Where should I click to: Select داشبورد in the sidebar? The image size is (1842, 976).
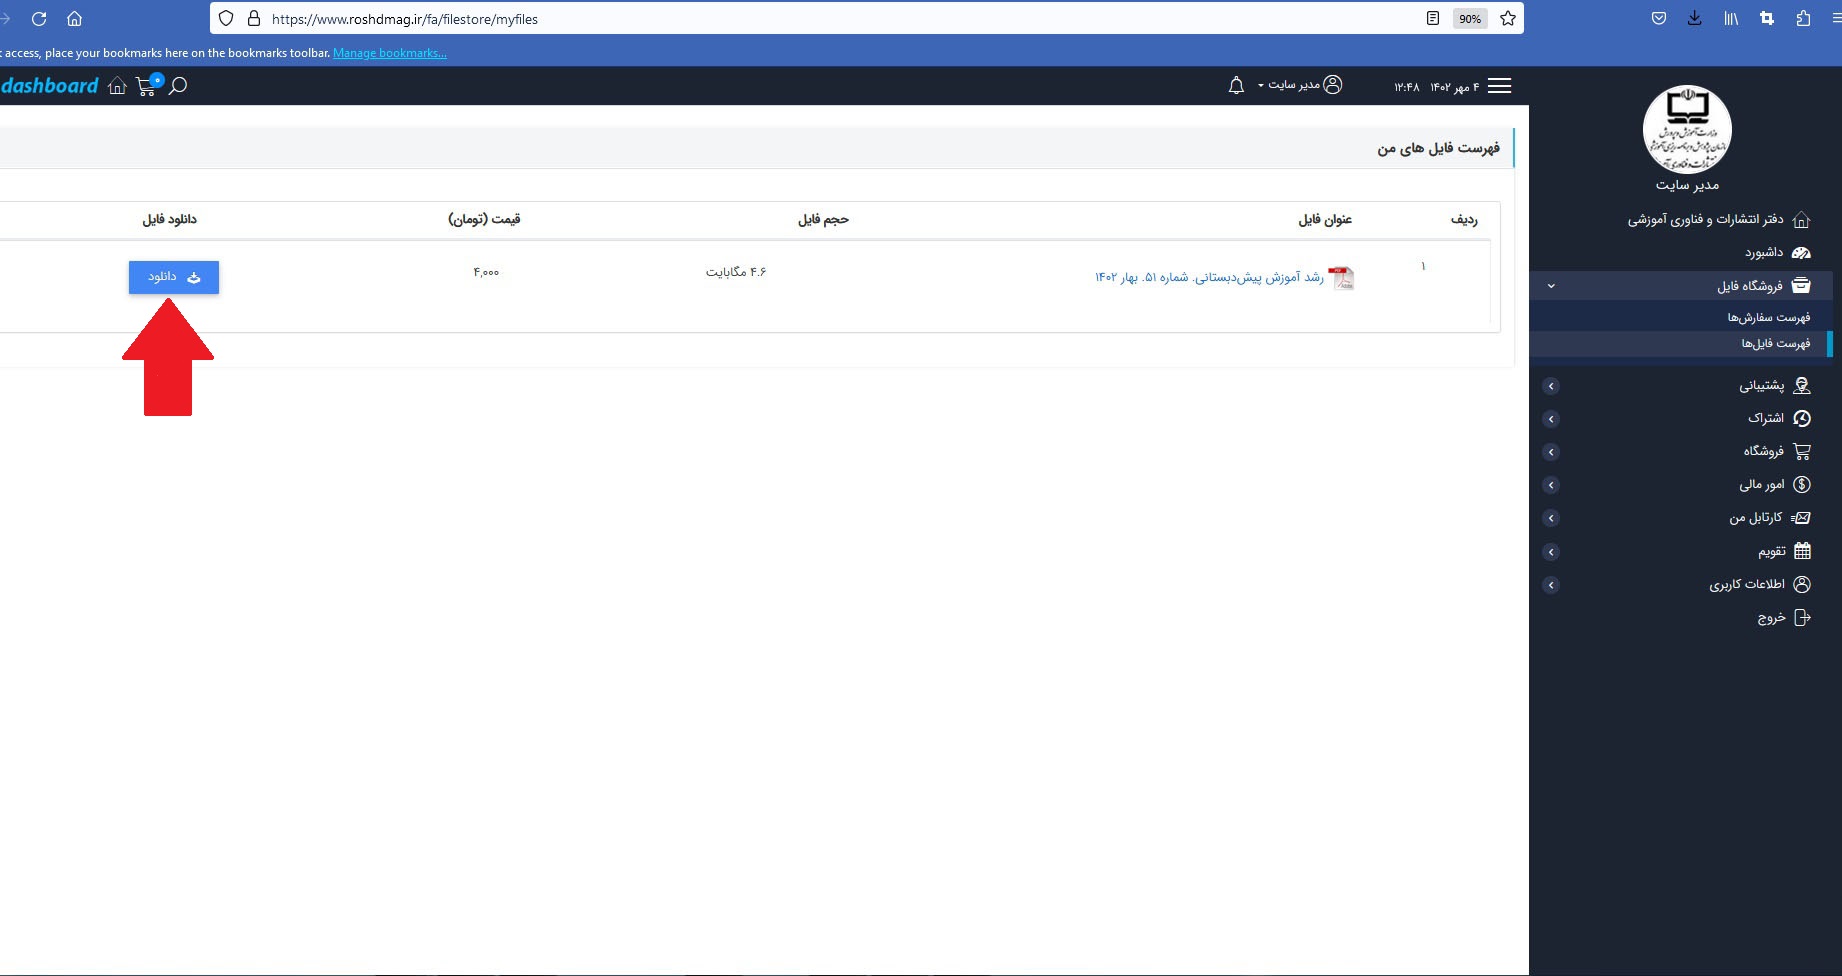pos(1764,253)
